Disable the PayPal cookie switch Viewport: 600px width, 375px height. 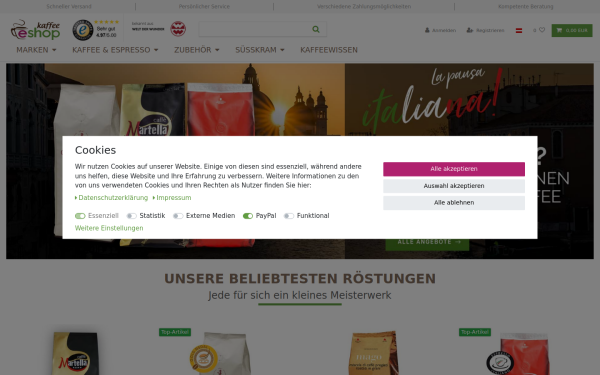(x=248, y=216)
